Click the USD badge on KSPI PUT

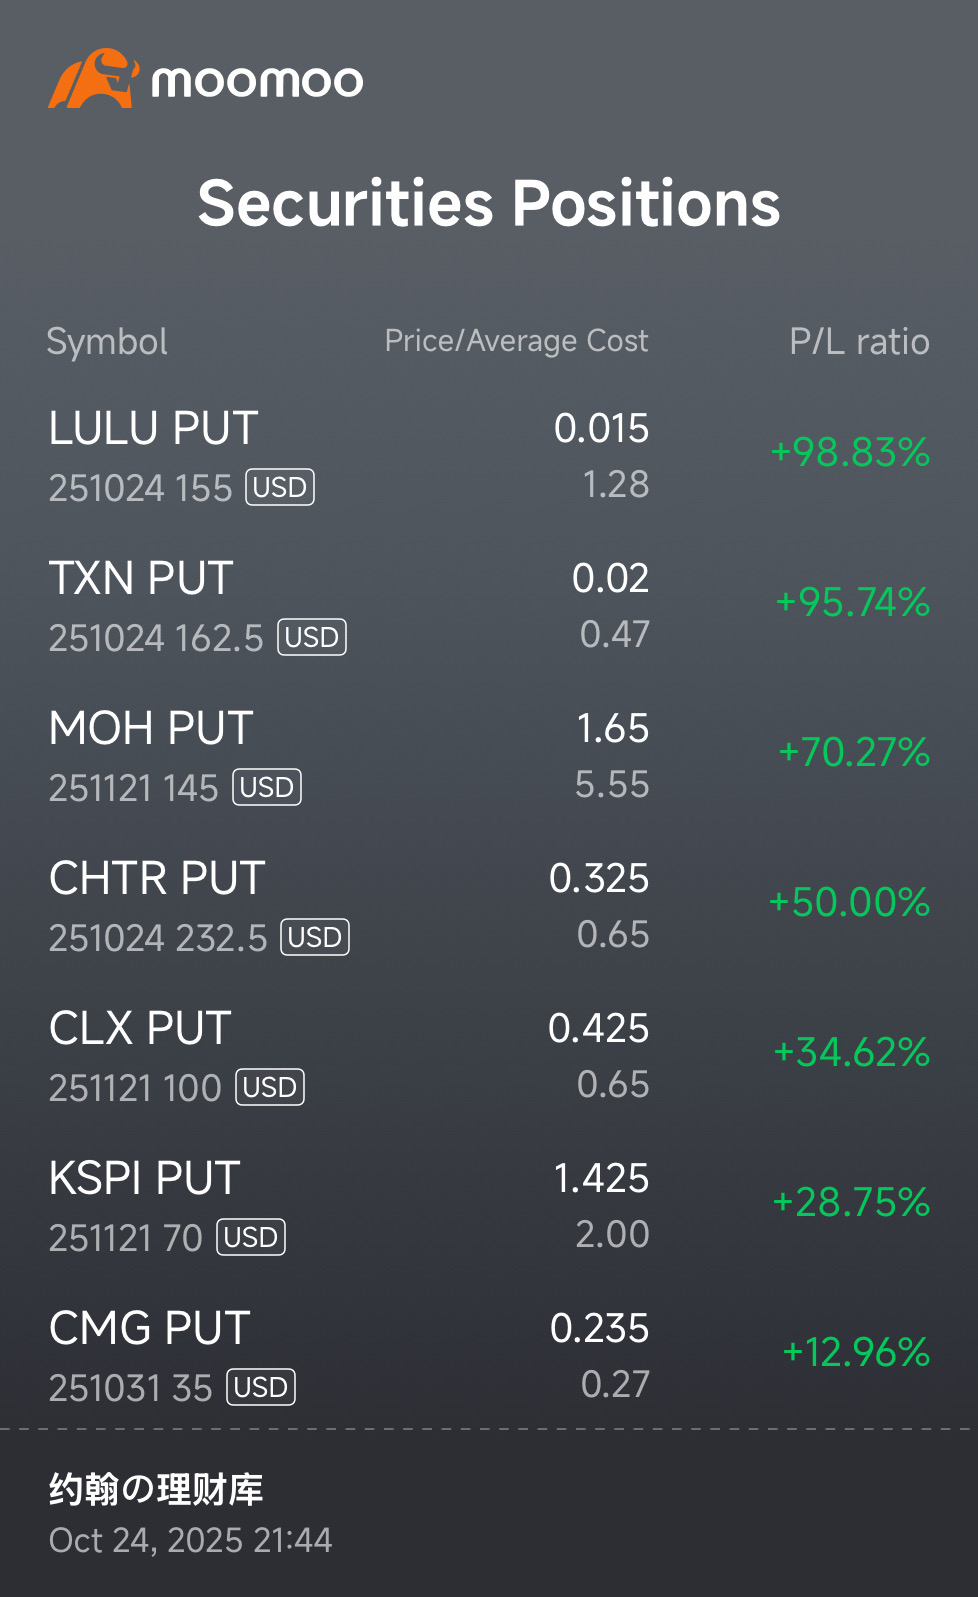point(251,1238)
